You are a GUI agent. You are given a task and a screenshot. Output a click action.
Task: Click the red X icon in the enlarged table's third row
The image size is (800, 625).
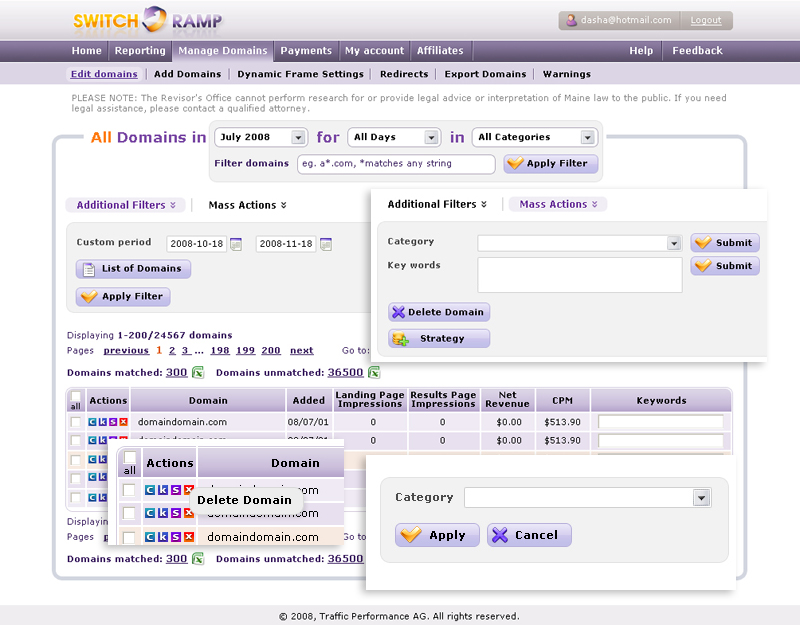pyautogui.click(x=189, y=537)
